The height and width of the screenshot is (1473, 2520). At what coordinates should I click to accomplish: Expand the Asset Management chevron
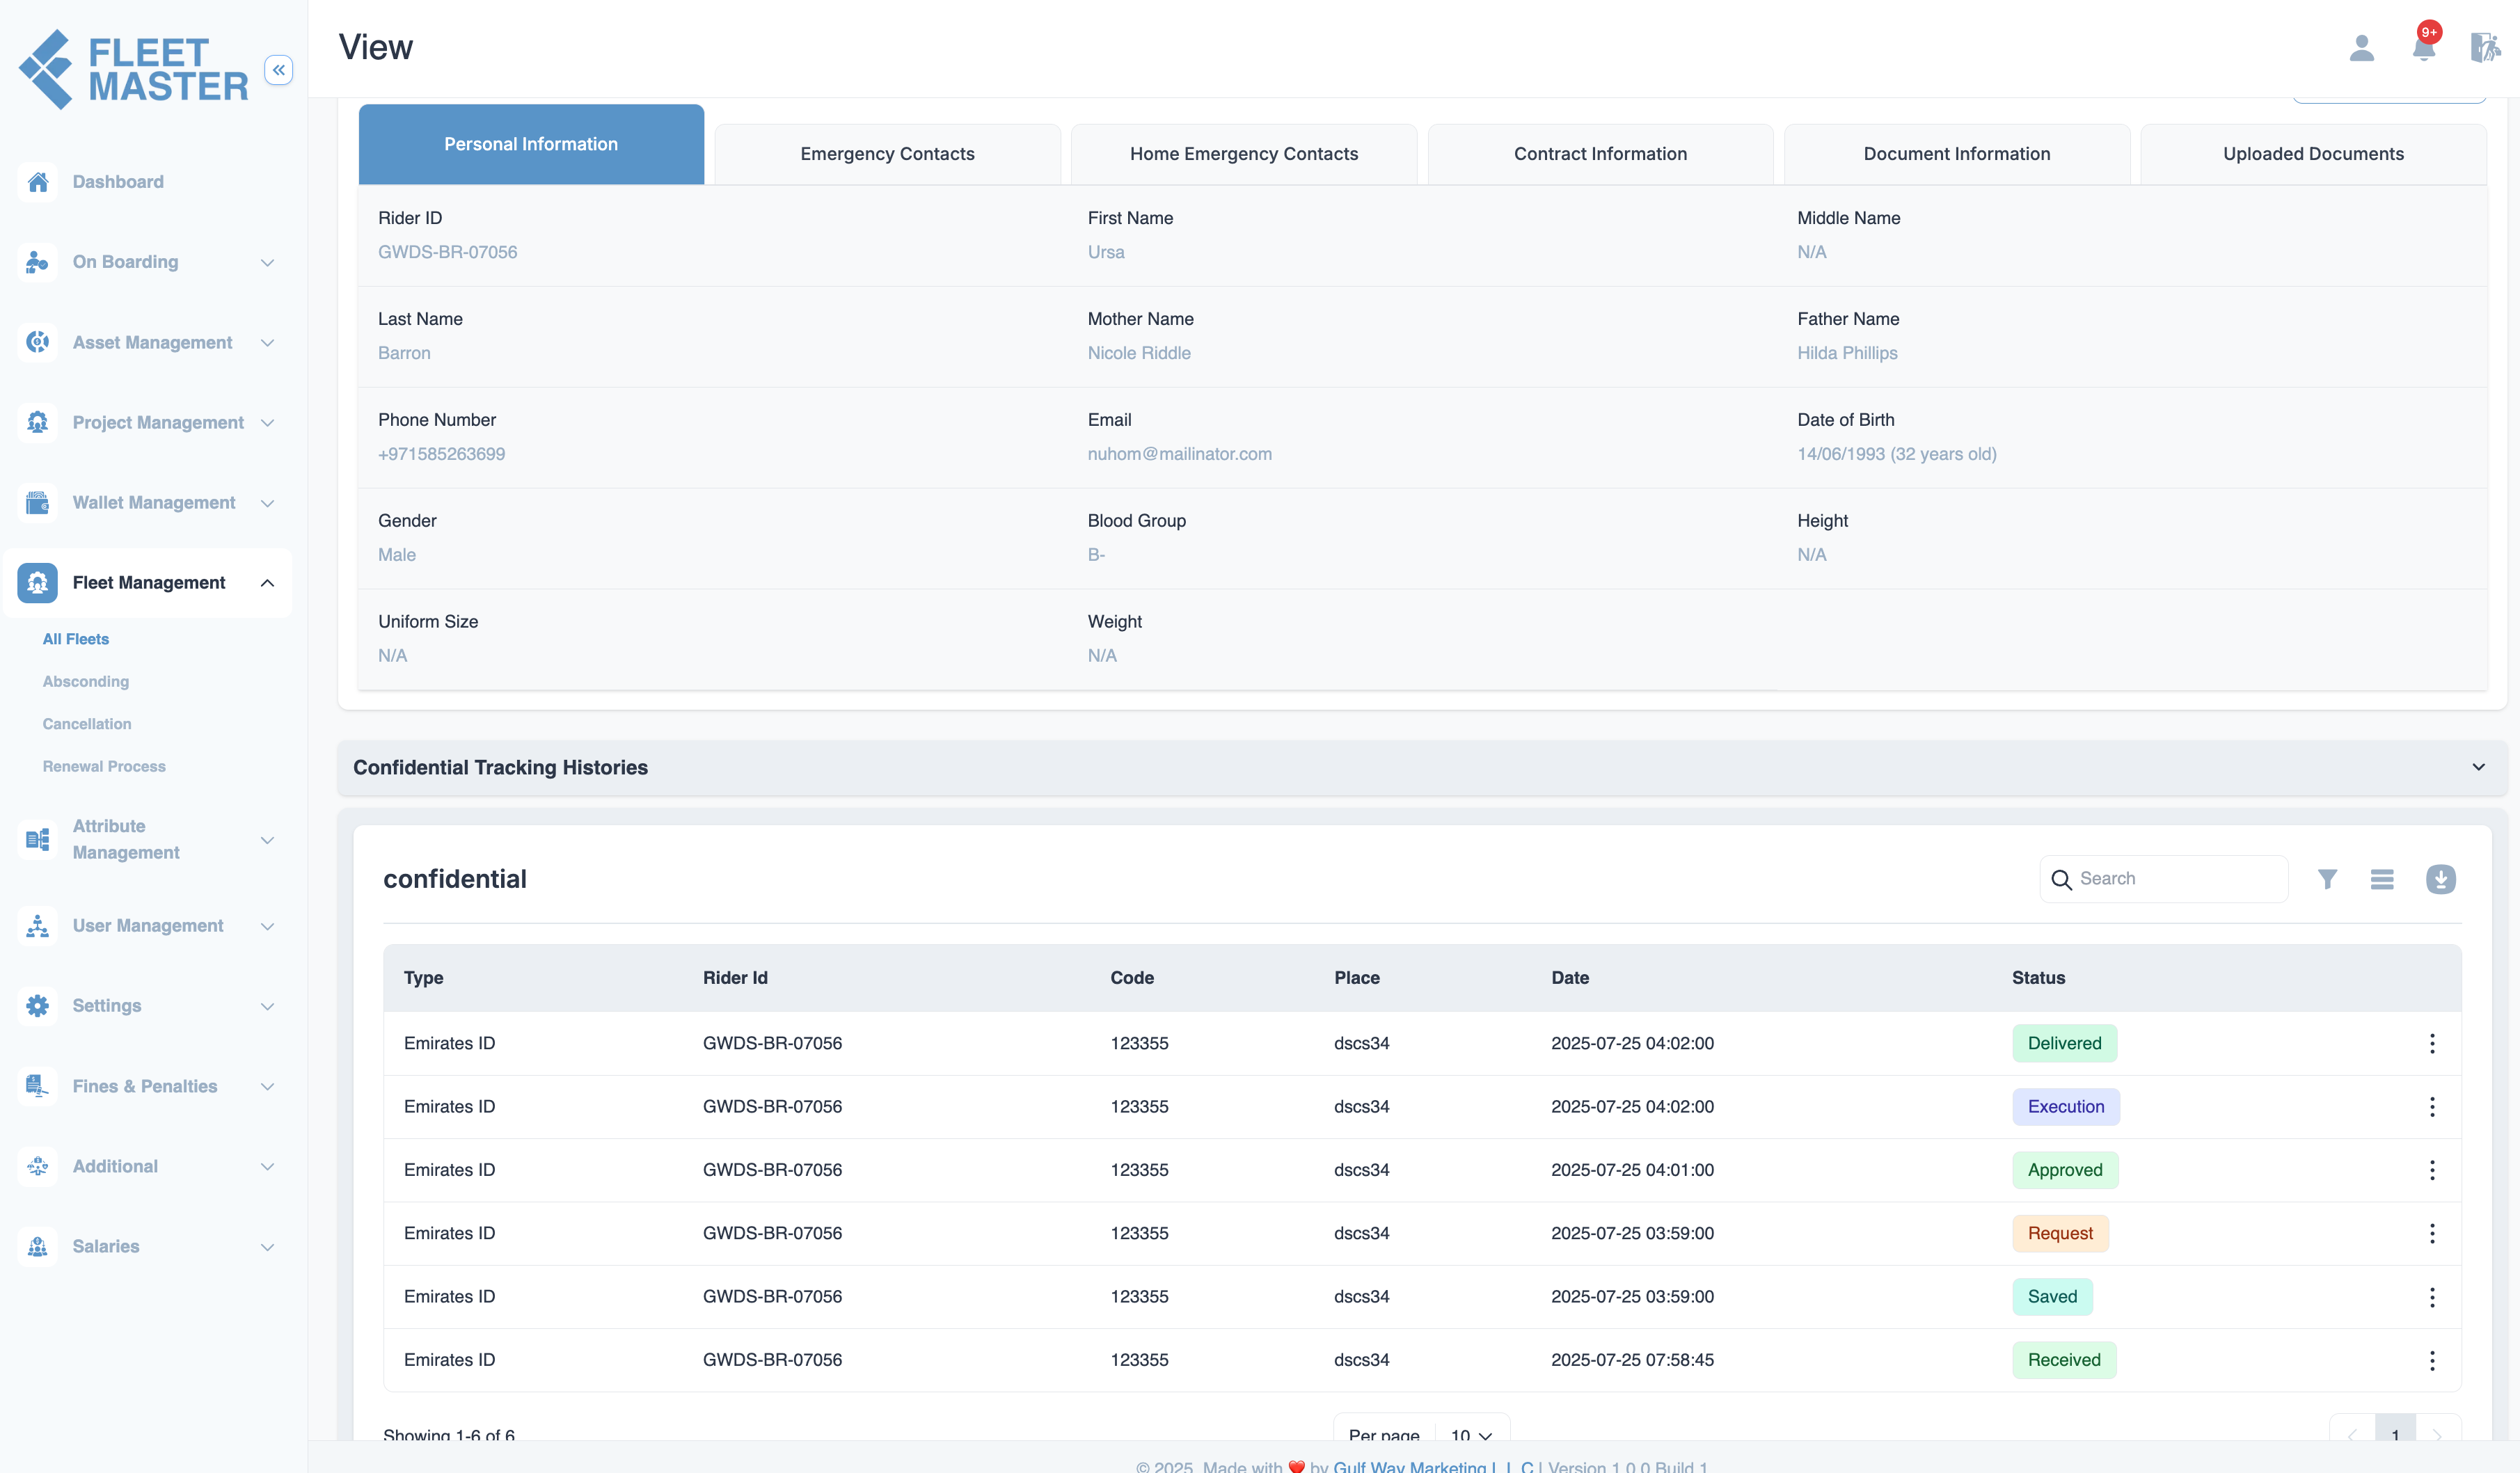tap(267, 342)
